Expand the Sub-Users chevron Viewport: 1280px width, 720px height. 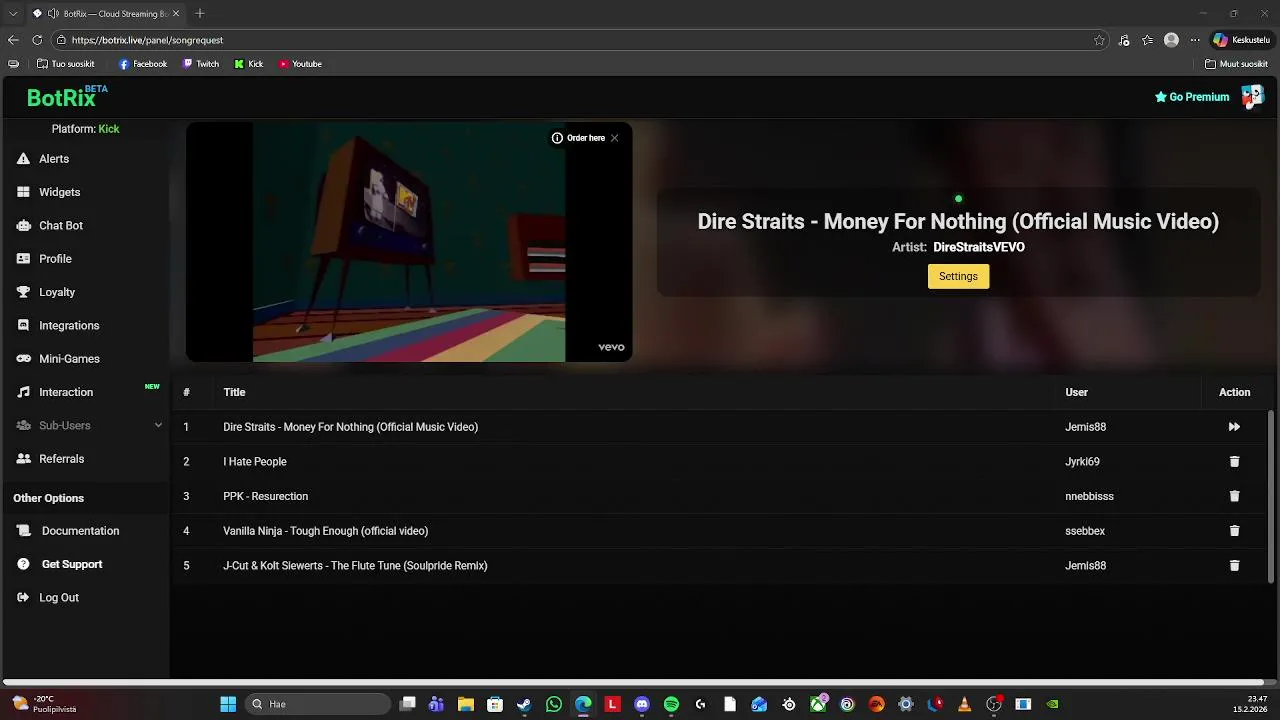point(158,426)
